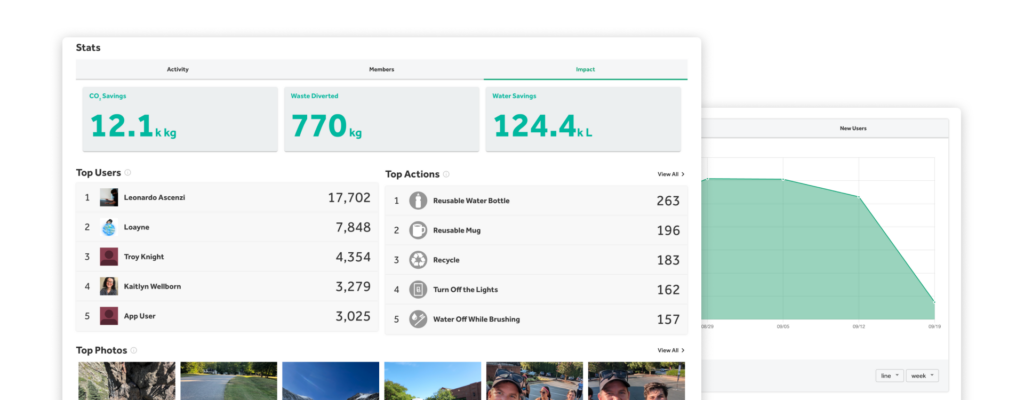The height and width of the screenshot is (400, 1024).
Task: Select user name Leonardo Ascenzi
Action: (154, 197)
